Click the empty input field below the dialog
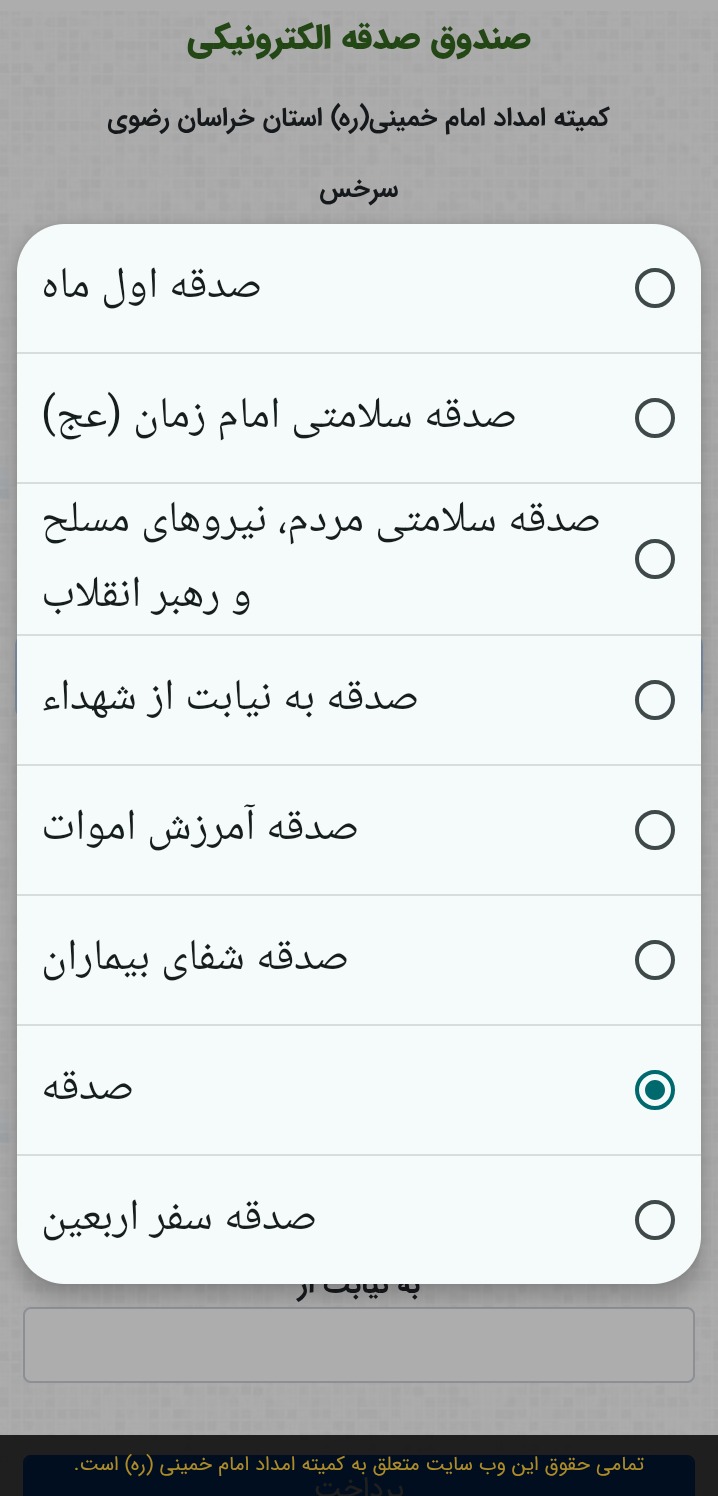This screenshot has height=1496, width=718. (x=358, y=1344)
